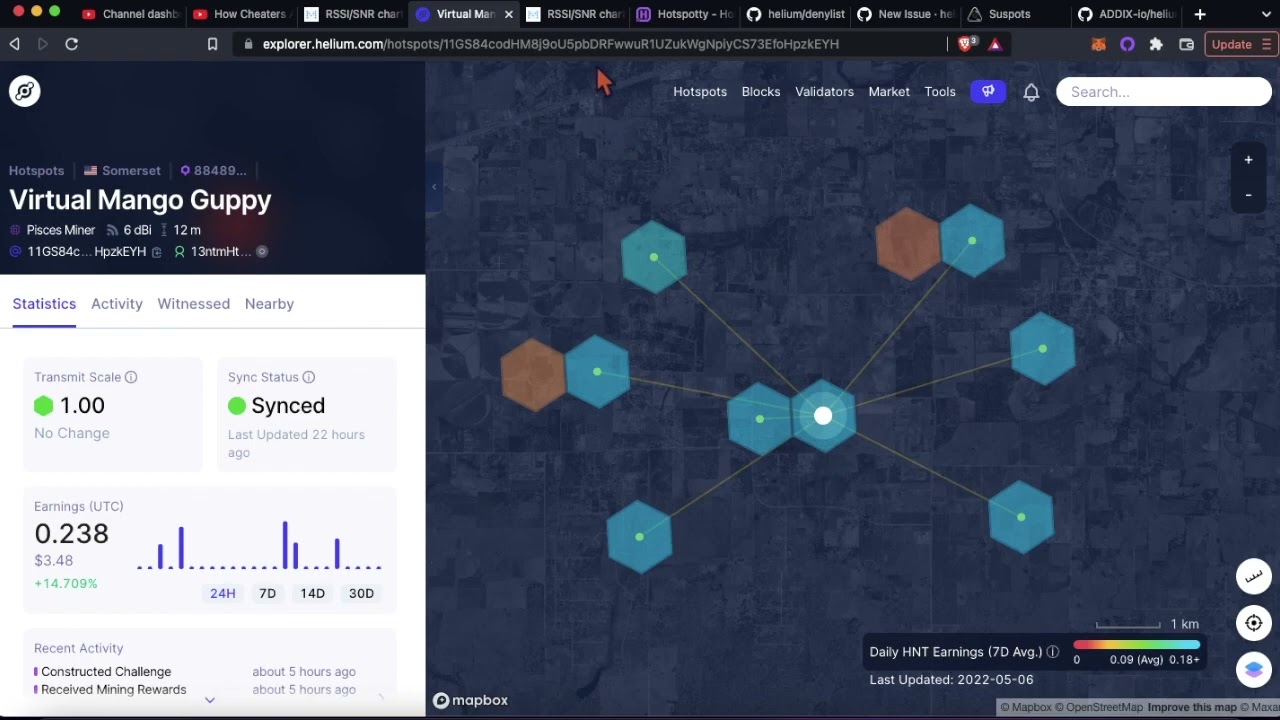Expand Recent Activity with down chevron

[x=210, y=700]
